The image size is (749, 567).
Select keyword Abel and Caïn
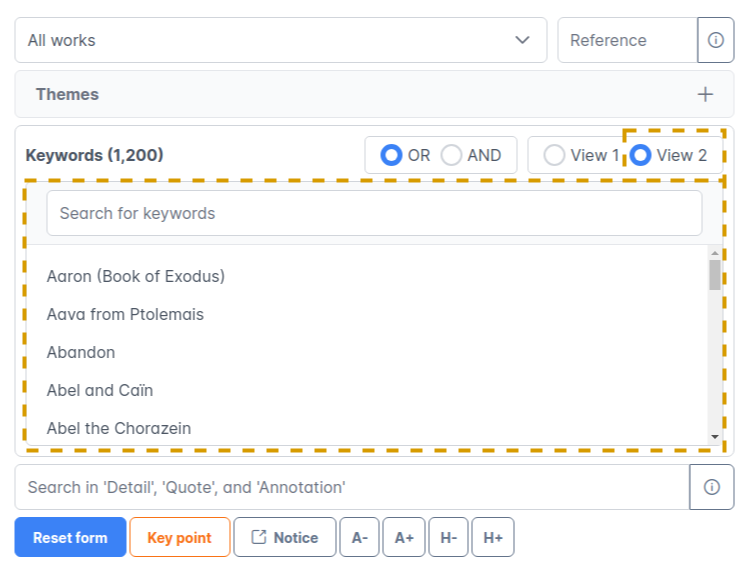pyautogui.click(x=100, y=390)
